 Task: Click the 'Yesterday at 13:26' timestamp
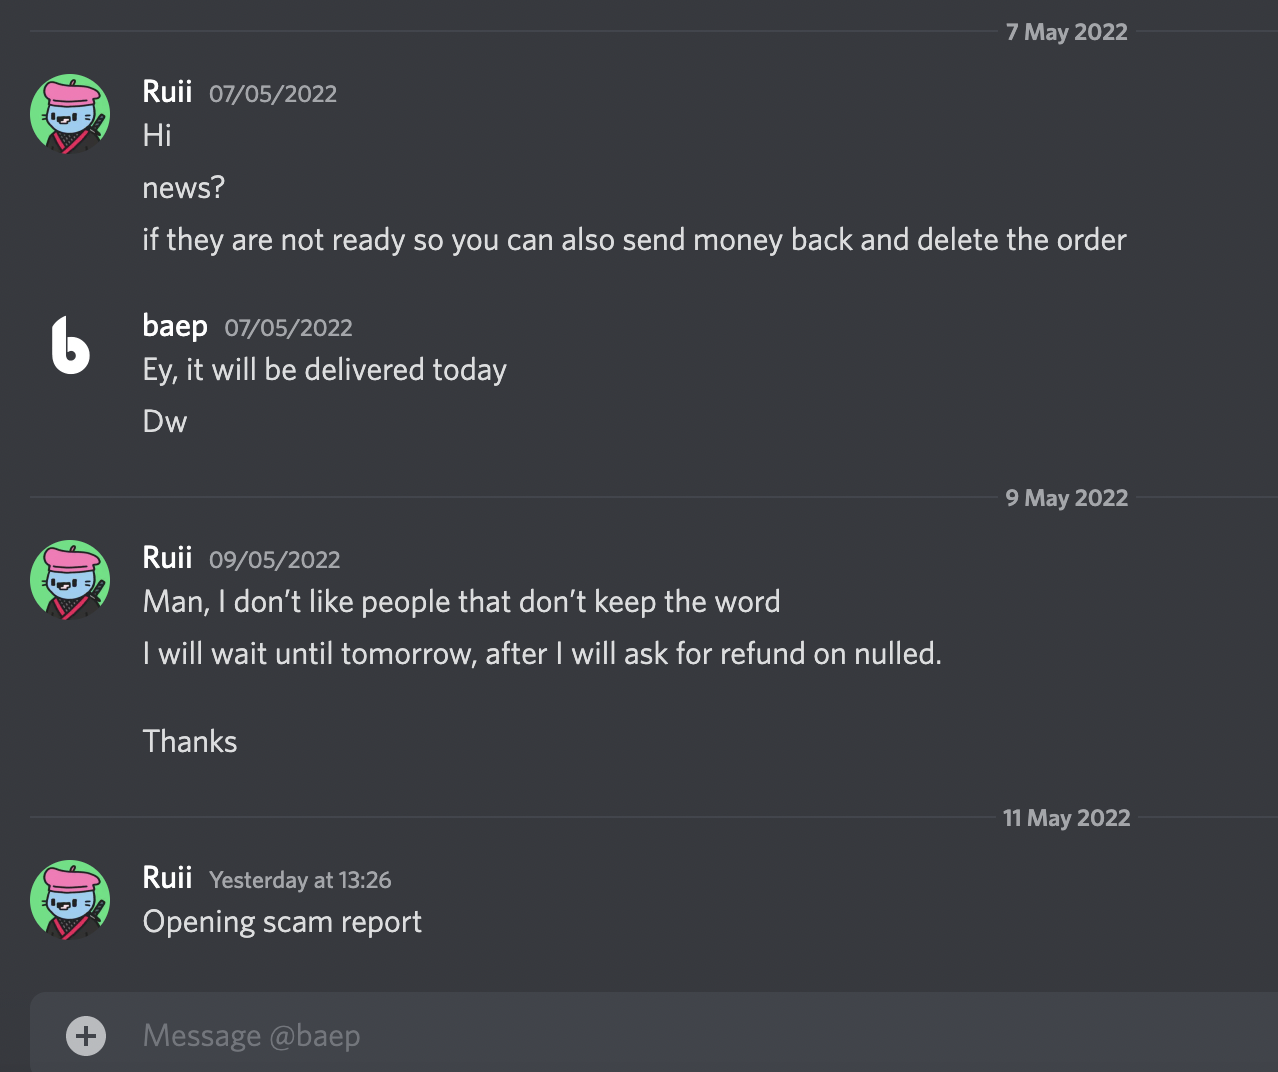(x=300, y=880)
